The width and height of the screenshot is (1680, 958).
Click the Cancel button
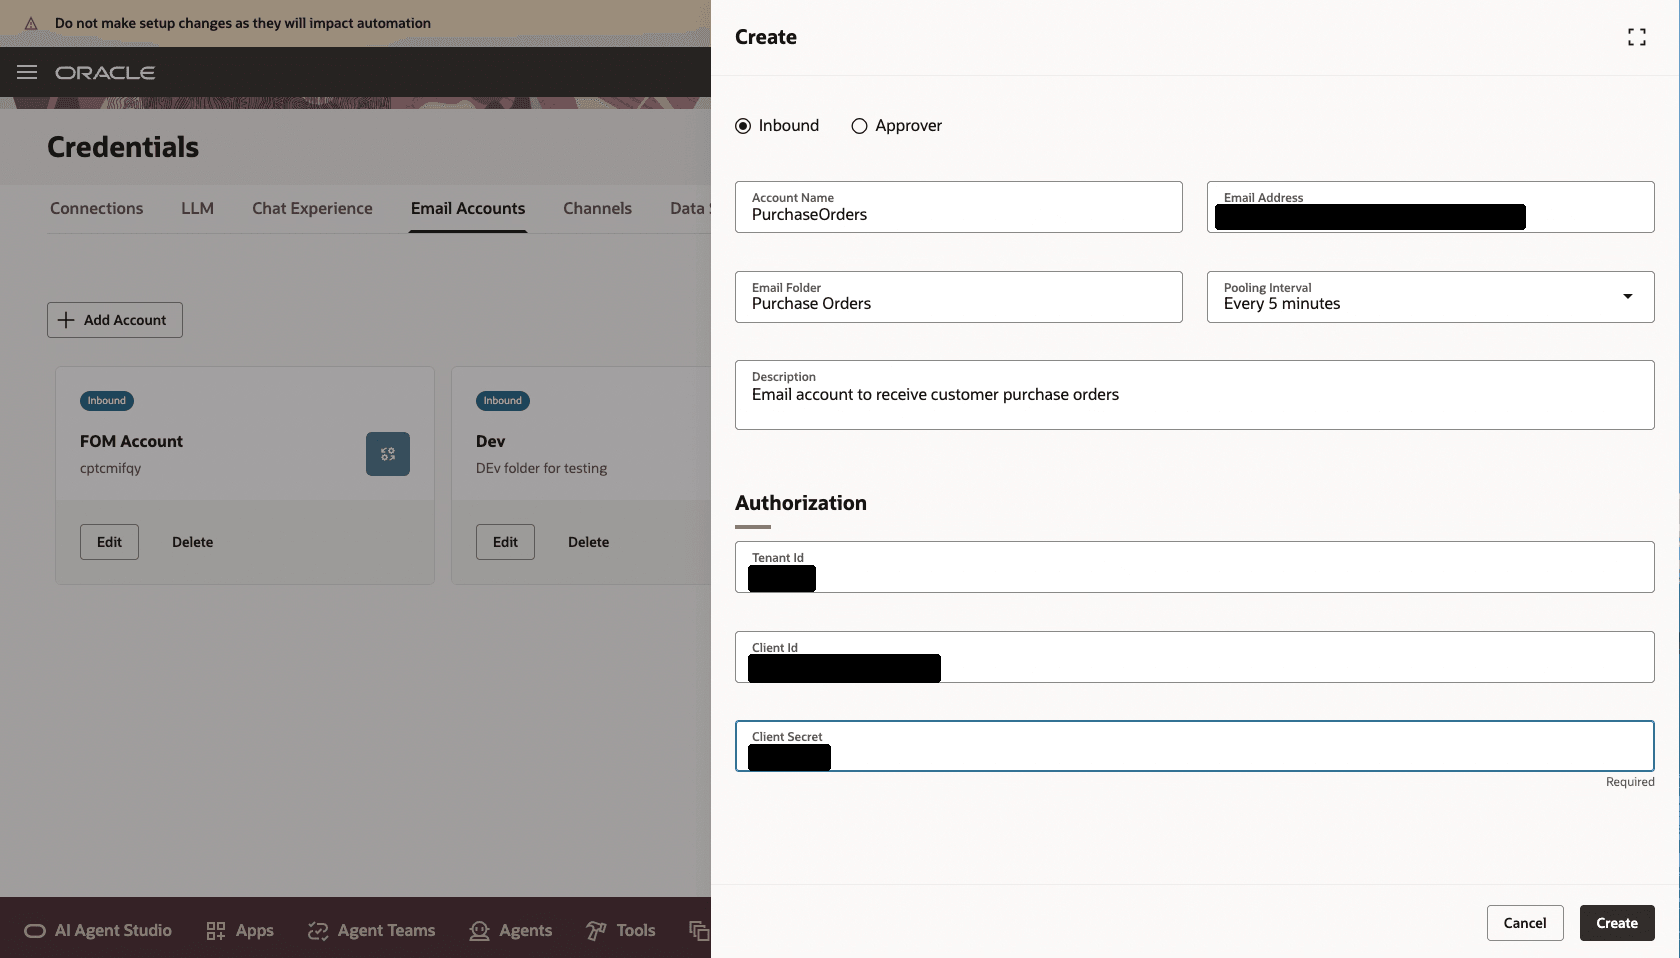pos(1525,923)
